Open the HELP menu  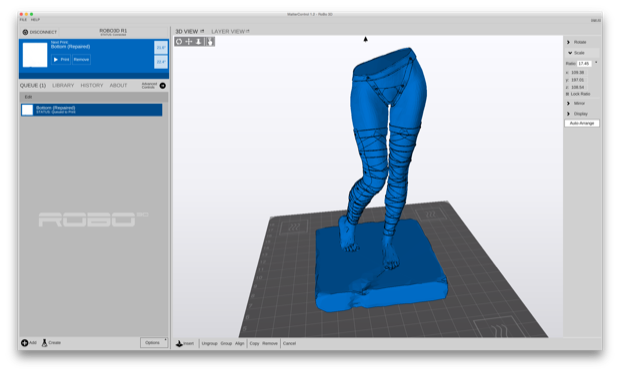pos(35,19)
